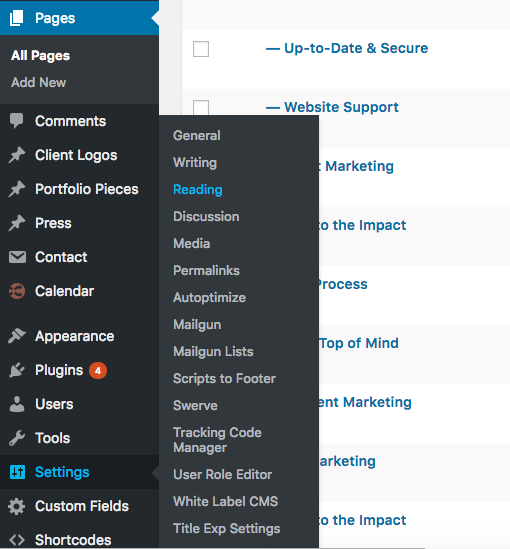Click the orange Calendar icon
510x549 pixels.
17,291
